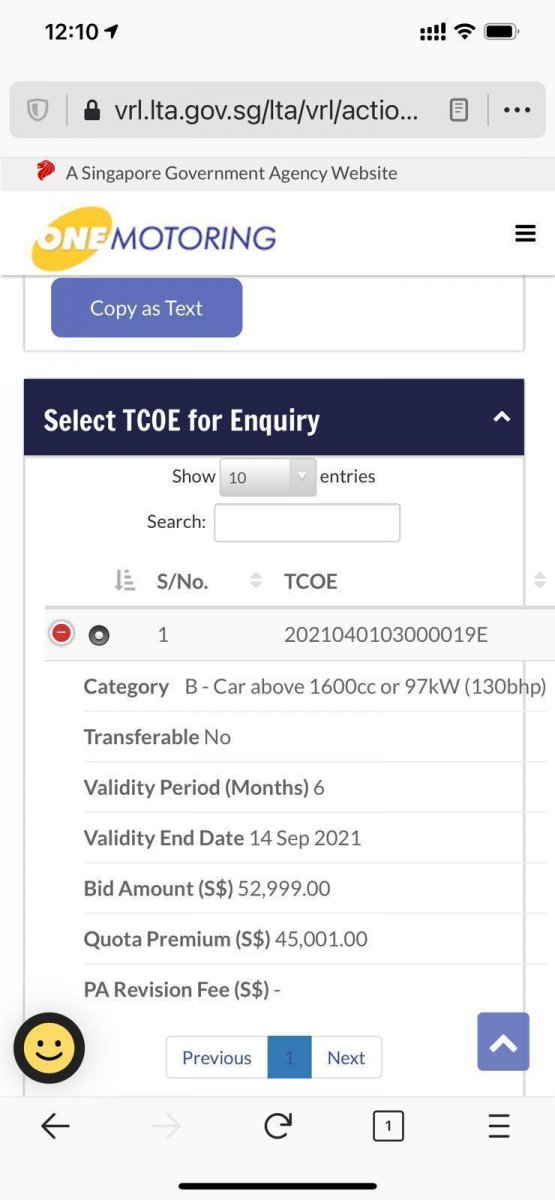This screenshot has width=555, height=1200.
Task: Reload the page with refresh icon
Action: click(x=278, y=1126)
